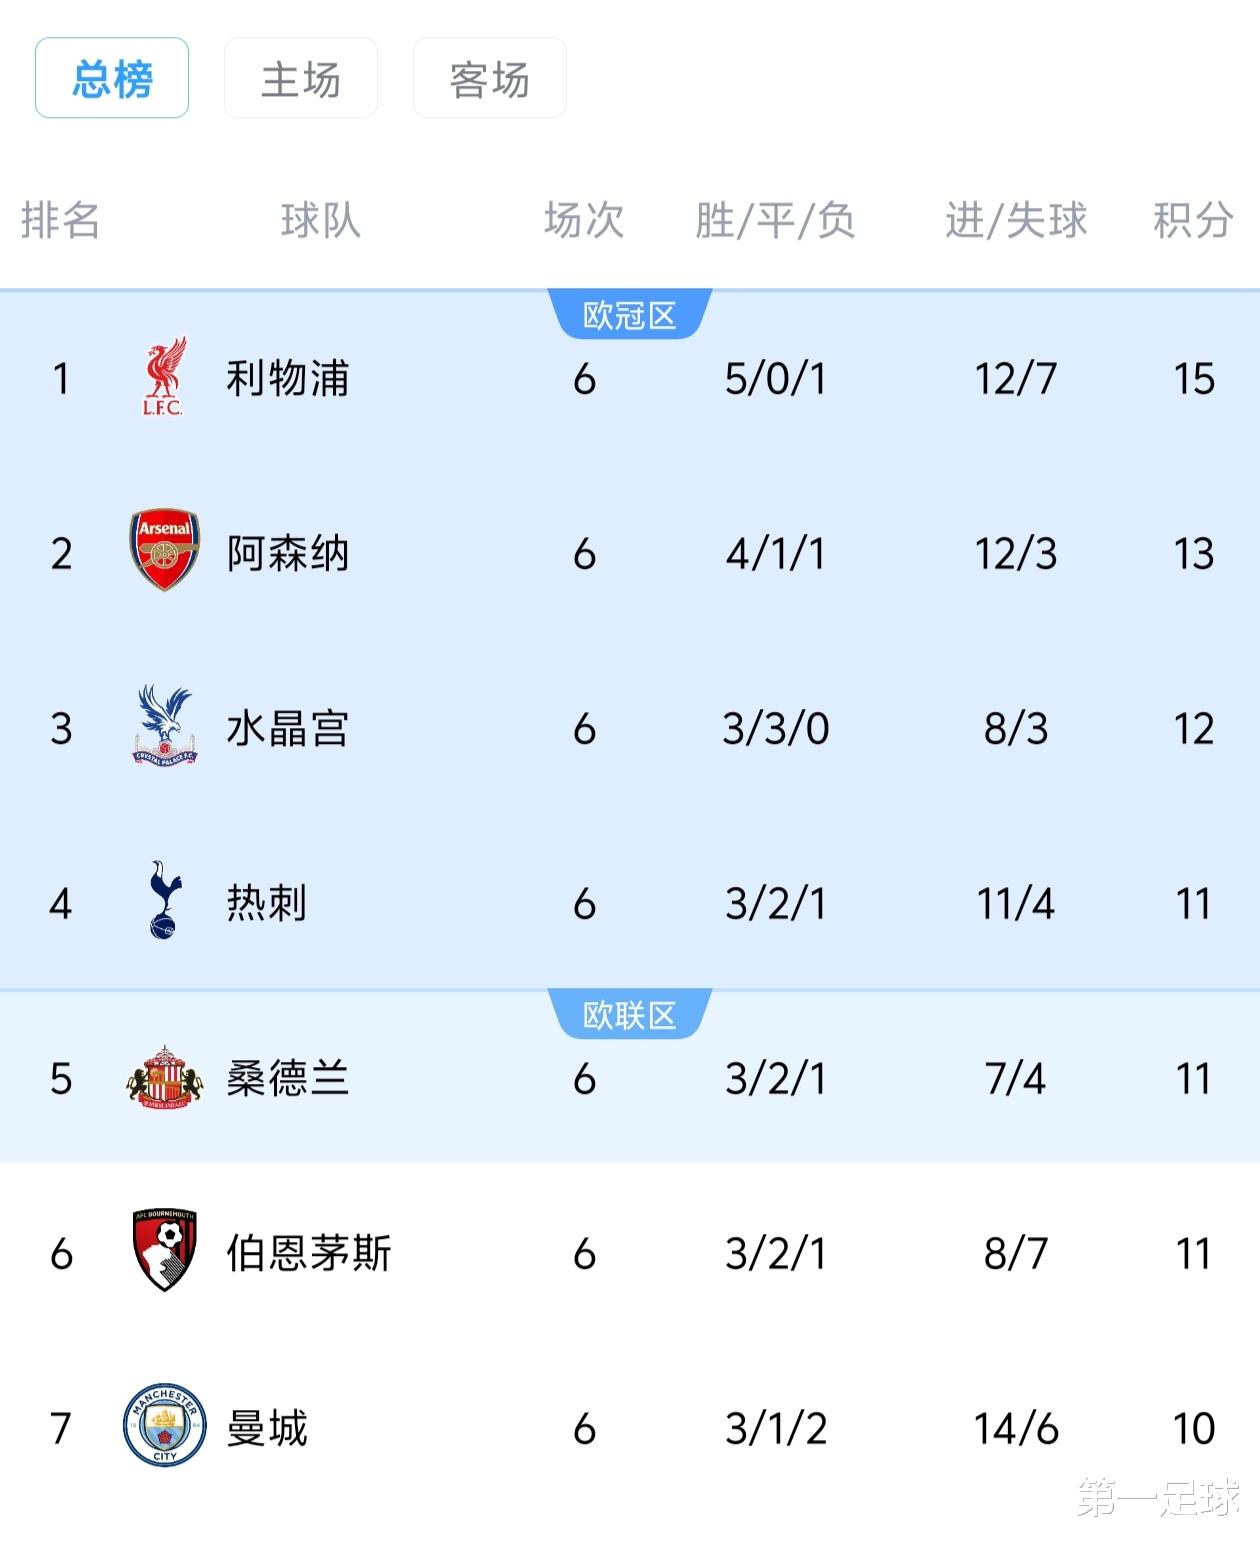Click the 欧冠区 zone label

[630, 316]
